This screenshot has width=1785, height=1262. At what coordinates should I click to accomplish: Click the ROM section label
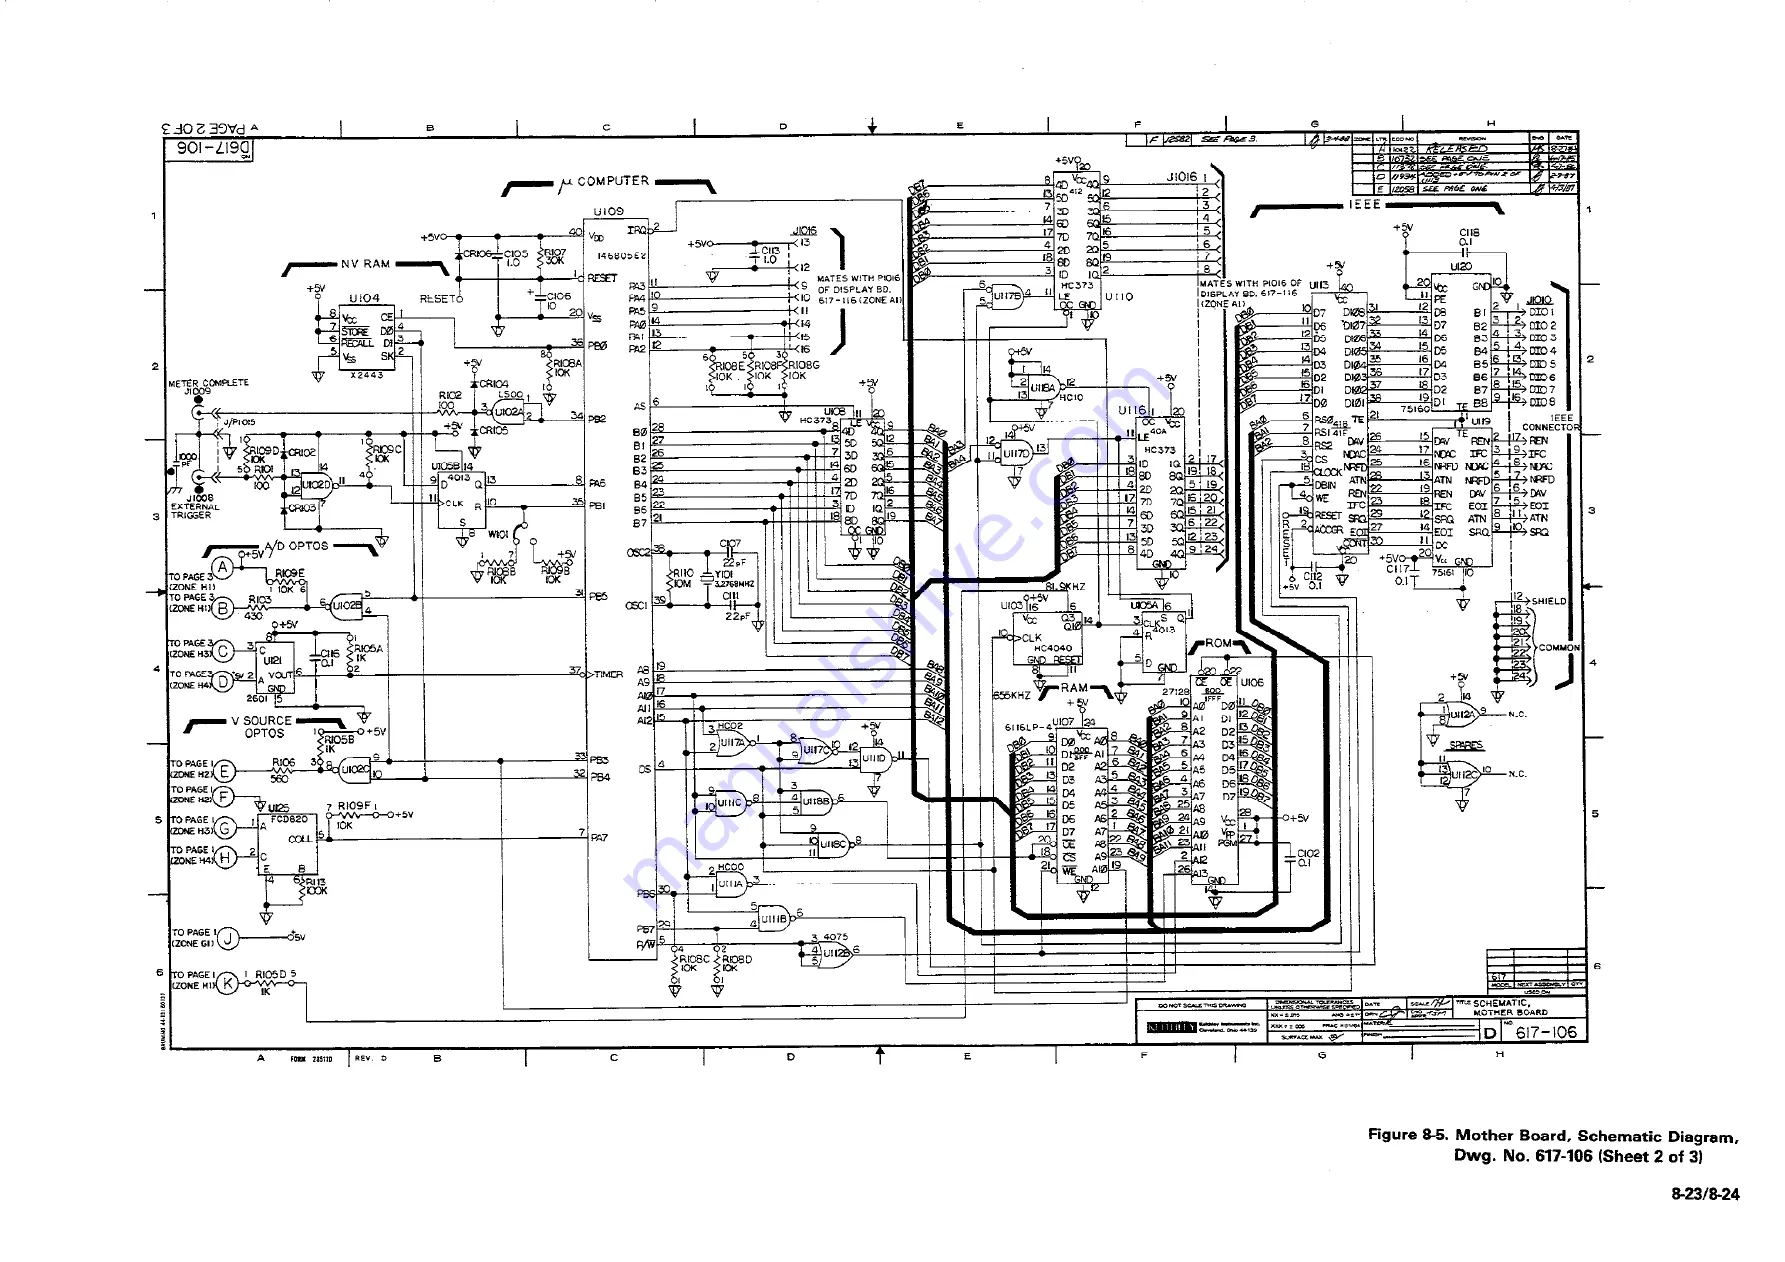point(1219,643)
